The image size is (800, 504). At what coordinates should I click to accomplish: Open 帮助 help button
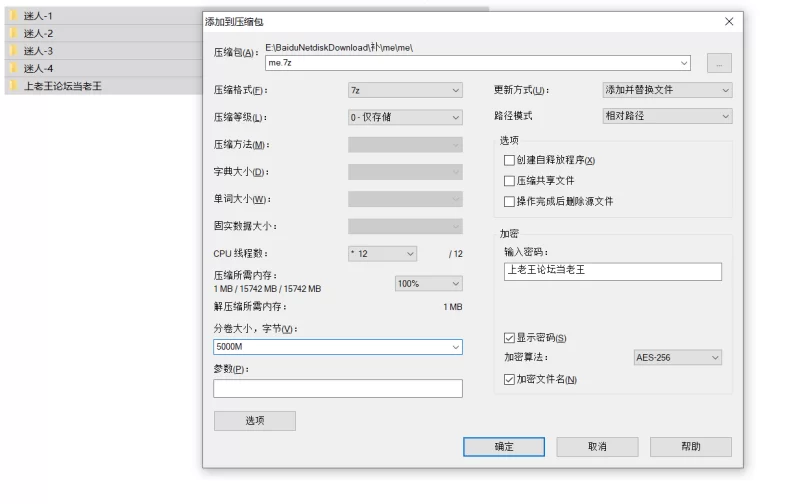pyautogui.click(x=691, y=447)
